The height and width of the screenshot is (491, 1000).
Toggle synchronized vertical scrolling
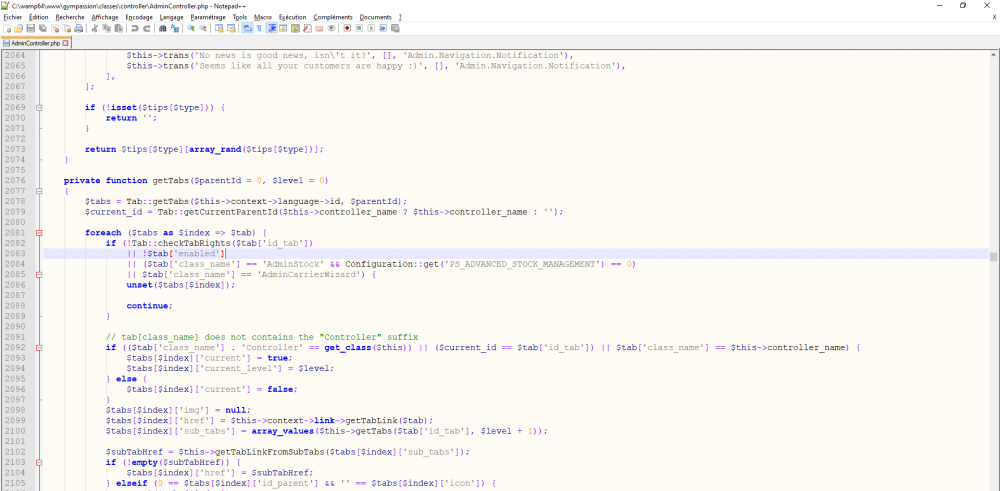(219, 28)
